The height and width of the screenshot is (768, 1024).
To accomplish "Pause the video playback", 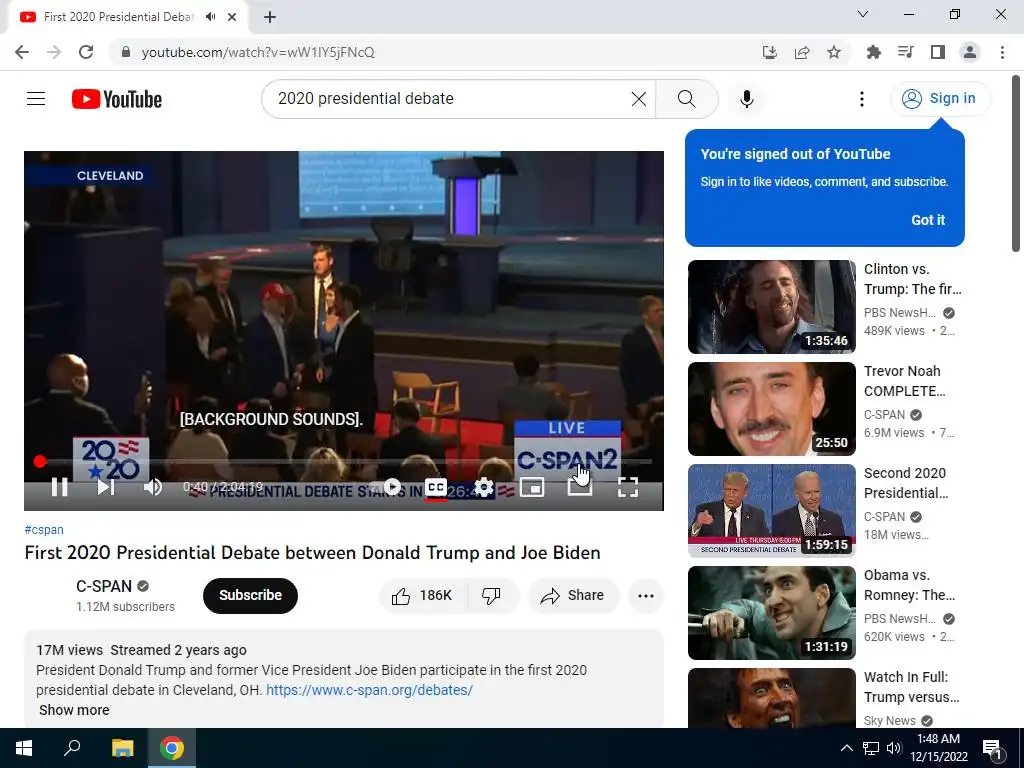I will pos(59,487).
